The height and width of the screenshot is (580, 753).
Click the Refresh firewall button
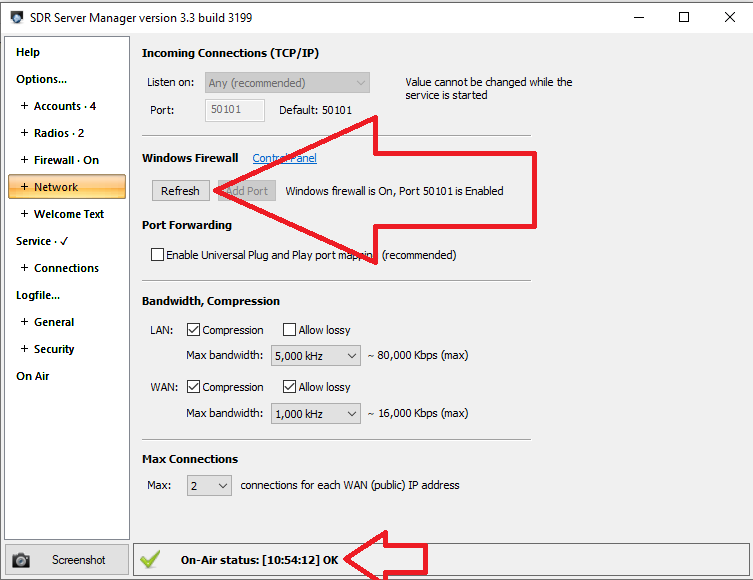[180, 191]
